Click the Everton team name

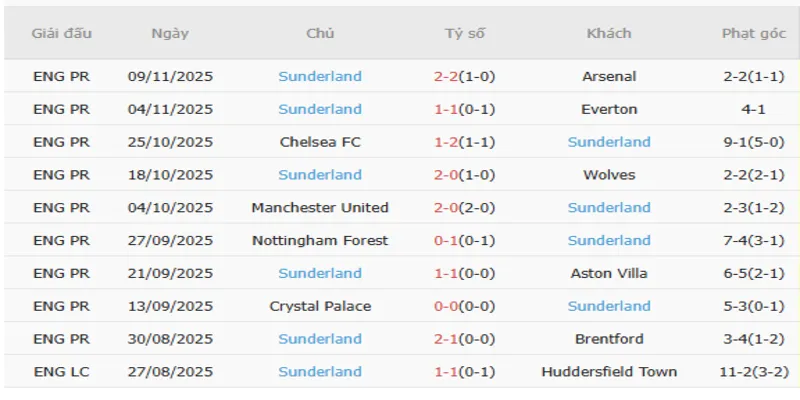point(609,109)
